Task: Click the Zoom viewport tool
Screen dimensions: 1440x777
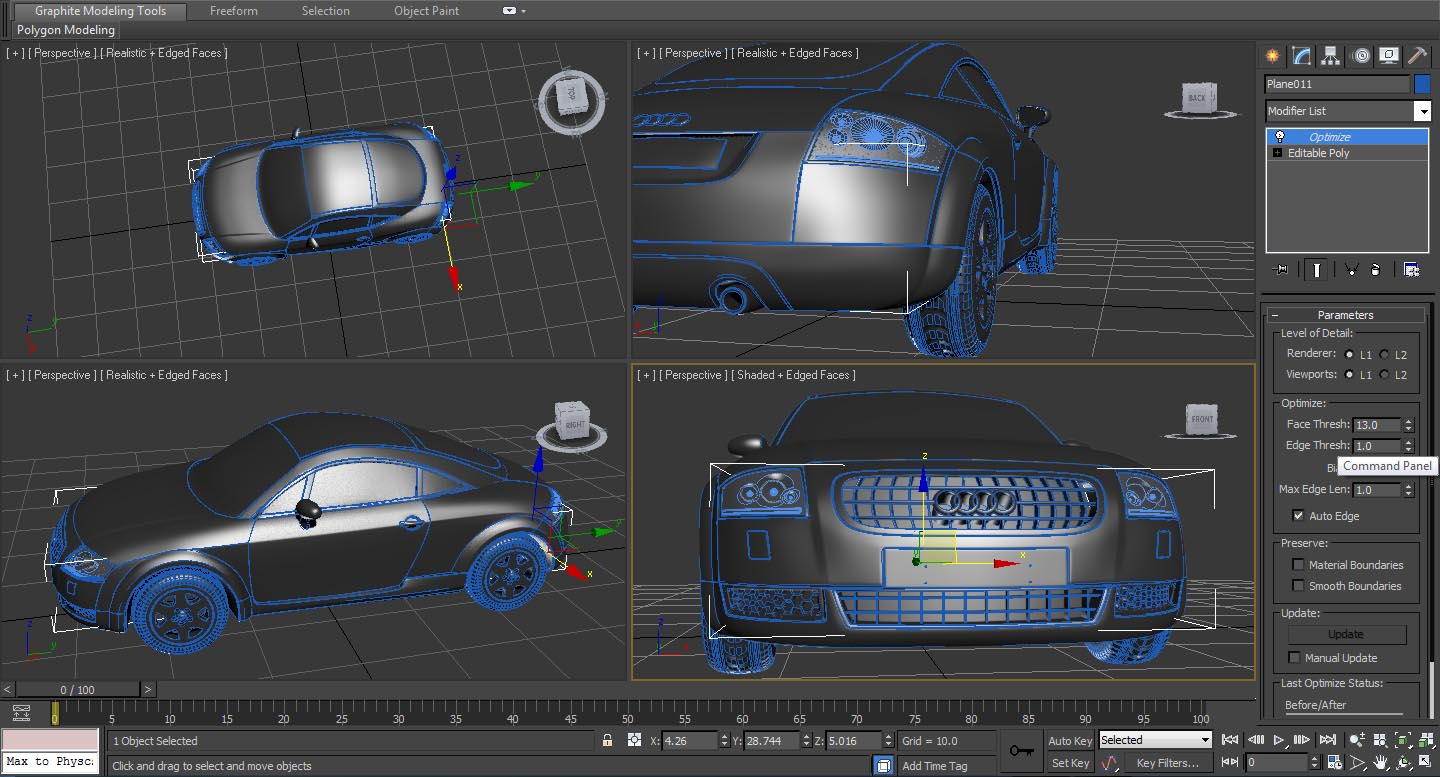Action: point(1356,740)
